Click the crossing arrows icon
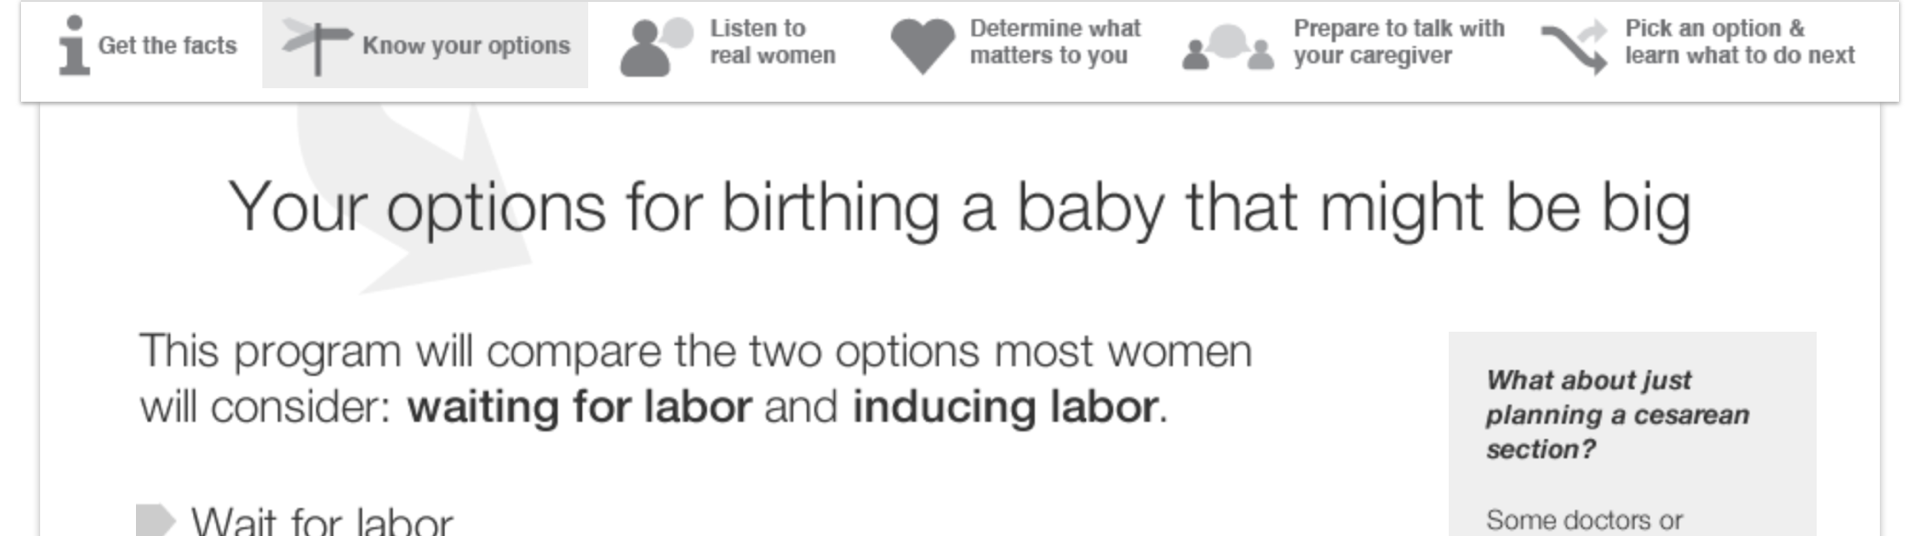This screenshot has height=536, width=1920. pyautogui.click(x=1575, y=47)
